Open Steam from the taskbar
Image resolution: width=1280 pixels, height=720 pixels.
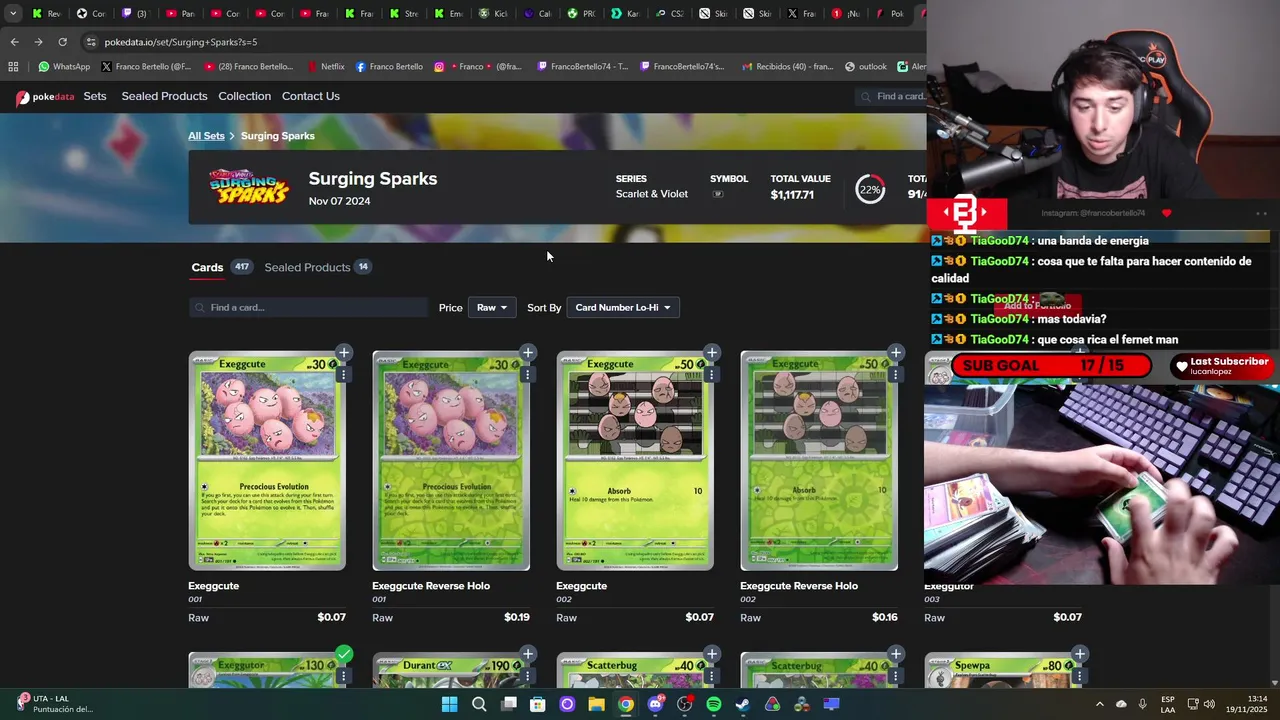(743, 704)
